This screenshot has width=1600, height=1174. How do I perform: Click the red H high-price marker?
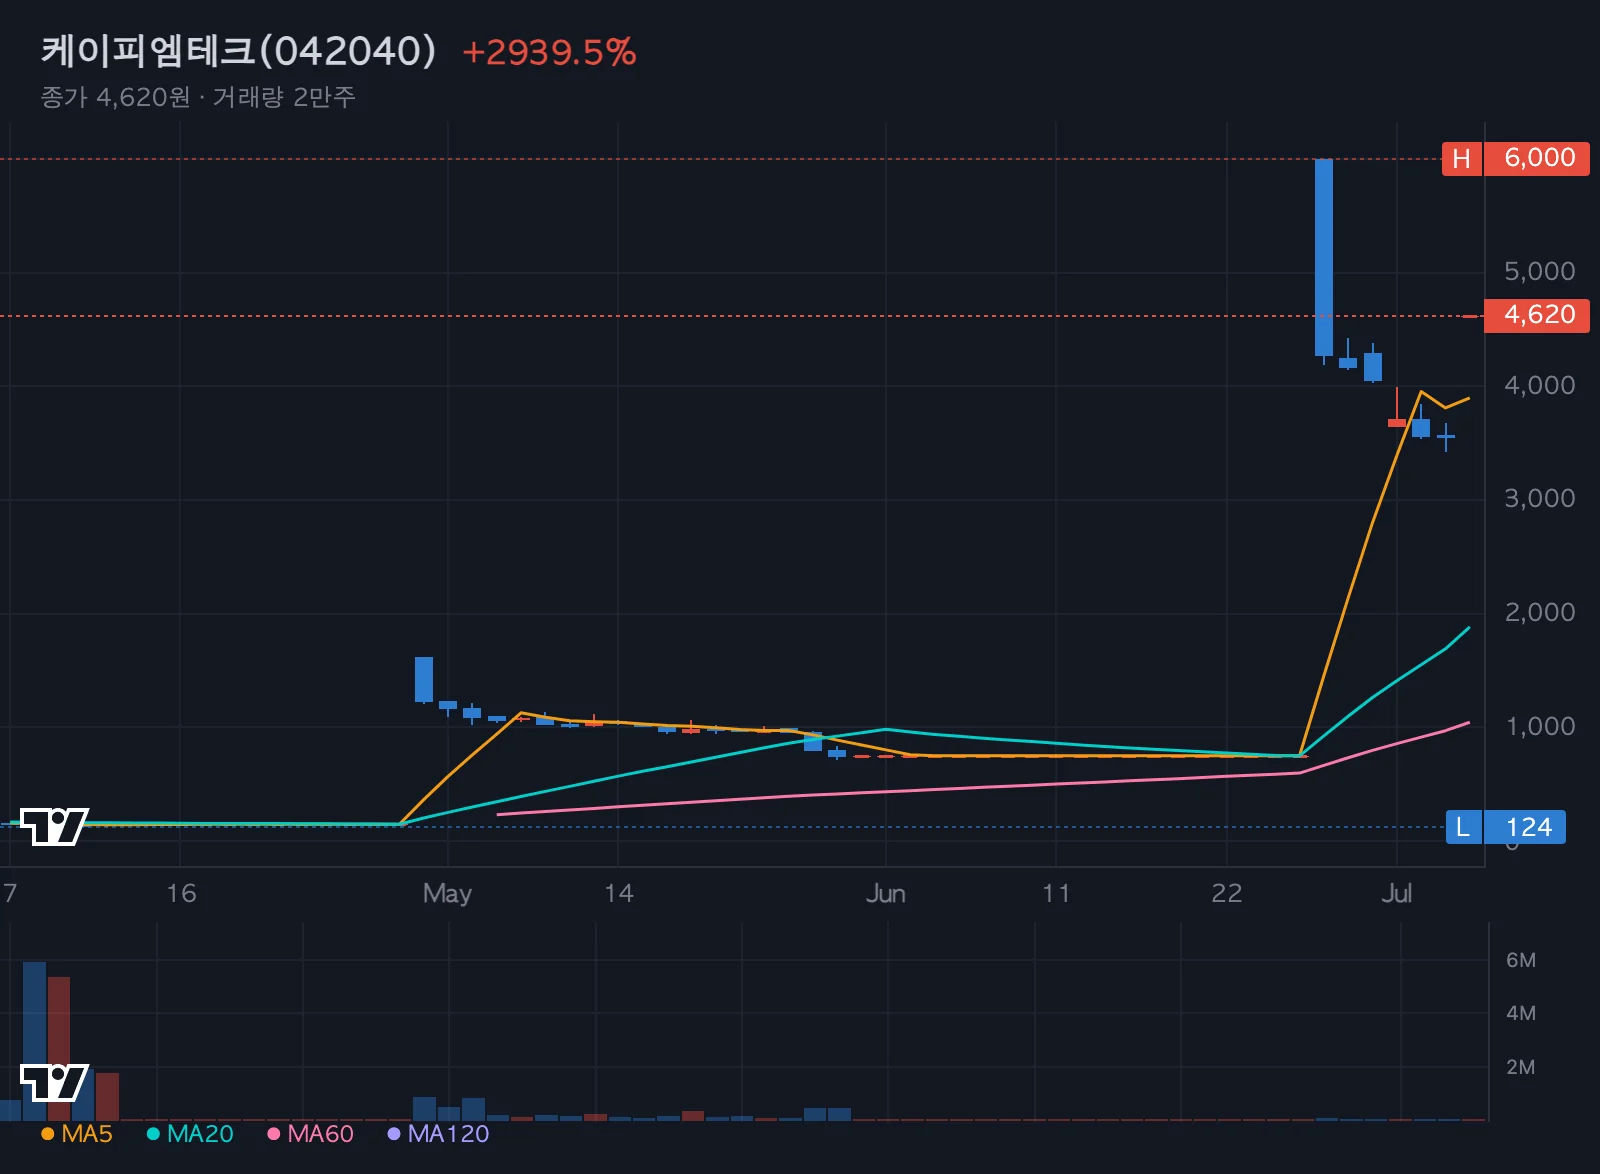pos(1461,159)
